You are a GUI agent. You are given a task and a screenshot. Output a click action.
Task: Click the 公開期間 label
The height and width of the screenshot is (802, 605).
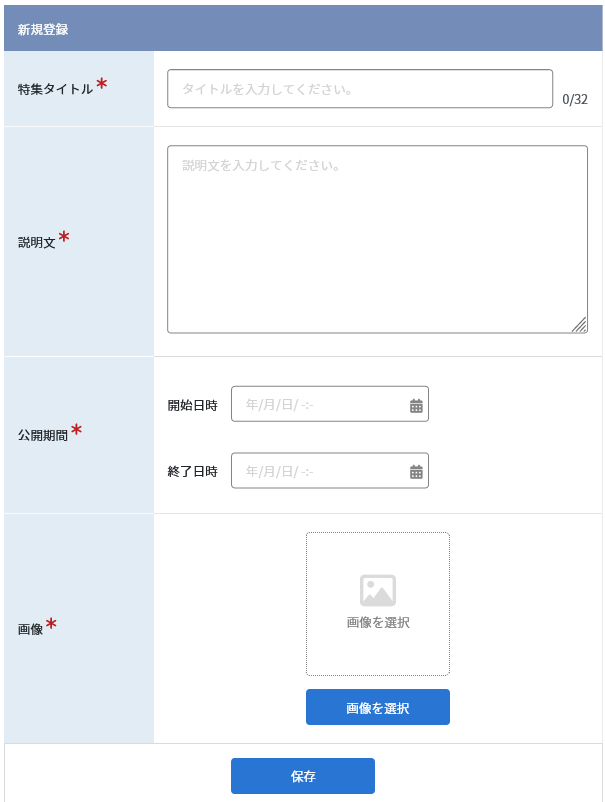pyautogui.click(x=43, y=435)
